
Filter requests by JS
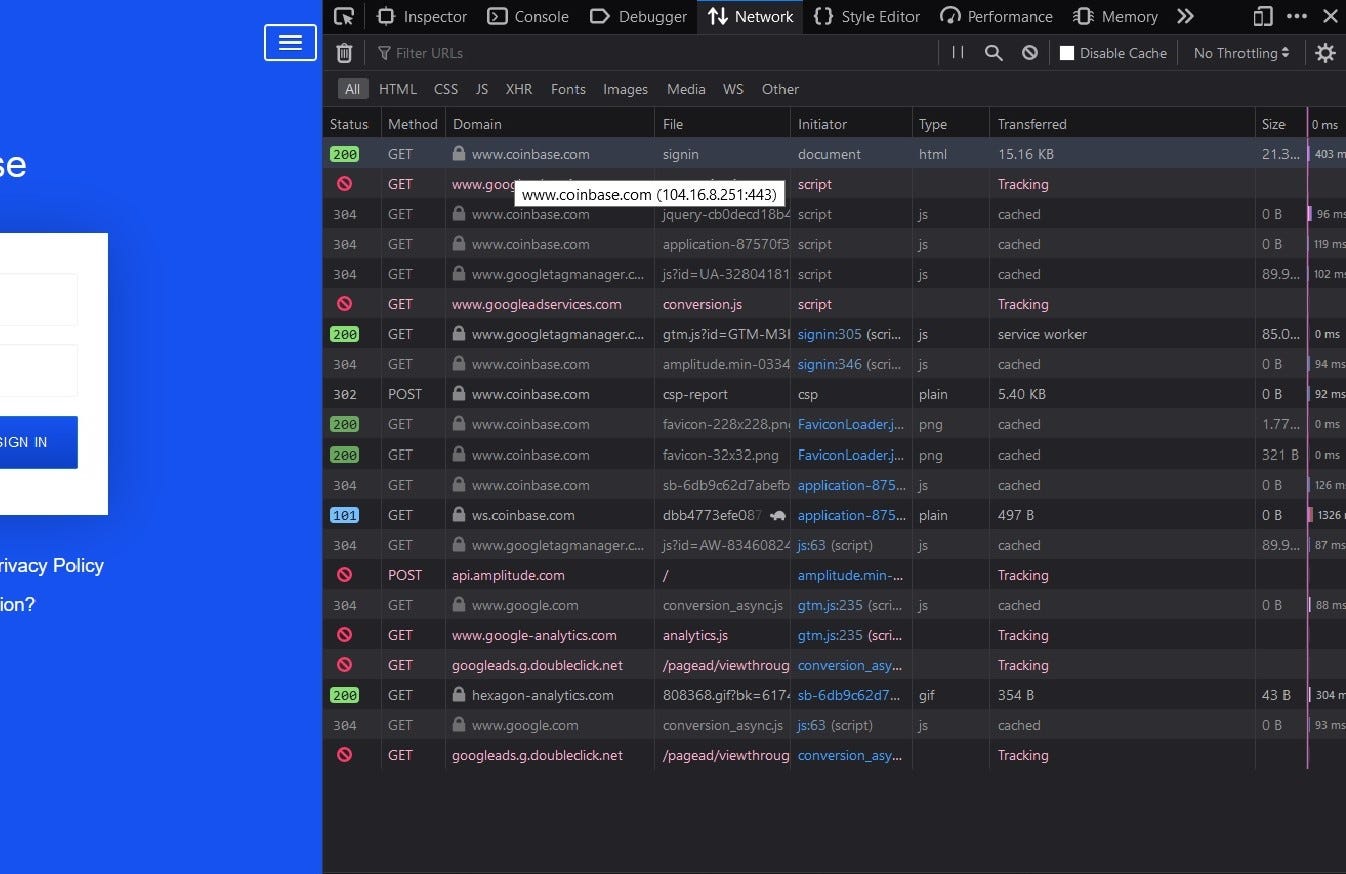tap(482, 89)
